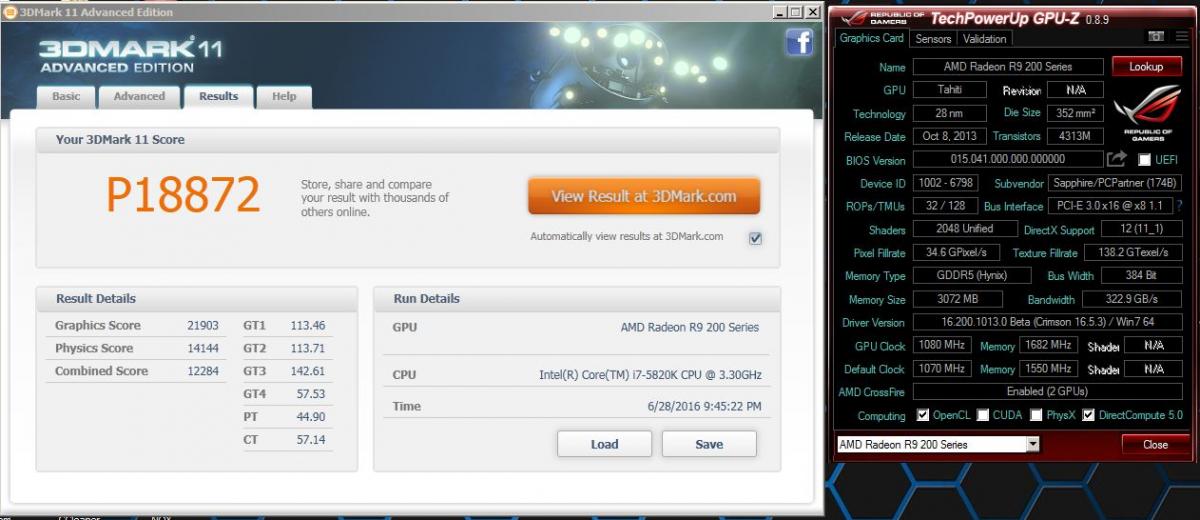Click the GPU value Tahiti
Screen dimensions: 1200x520
[949, 90]
